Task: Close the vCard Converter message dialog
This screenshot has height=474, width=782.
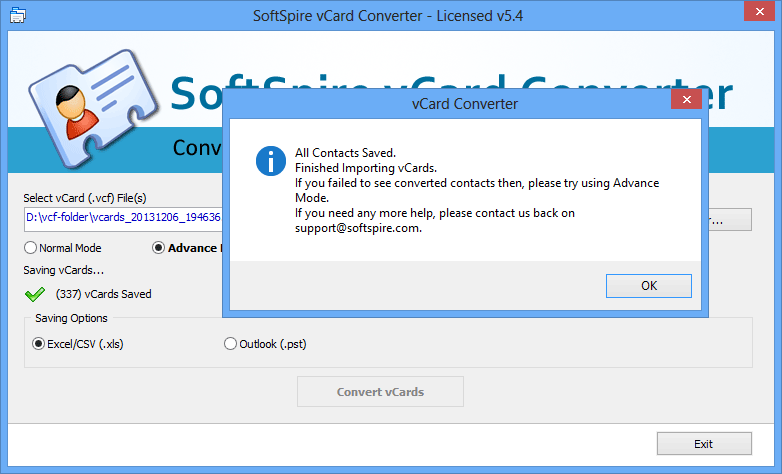Action: 685,102
